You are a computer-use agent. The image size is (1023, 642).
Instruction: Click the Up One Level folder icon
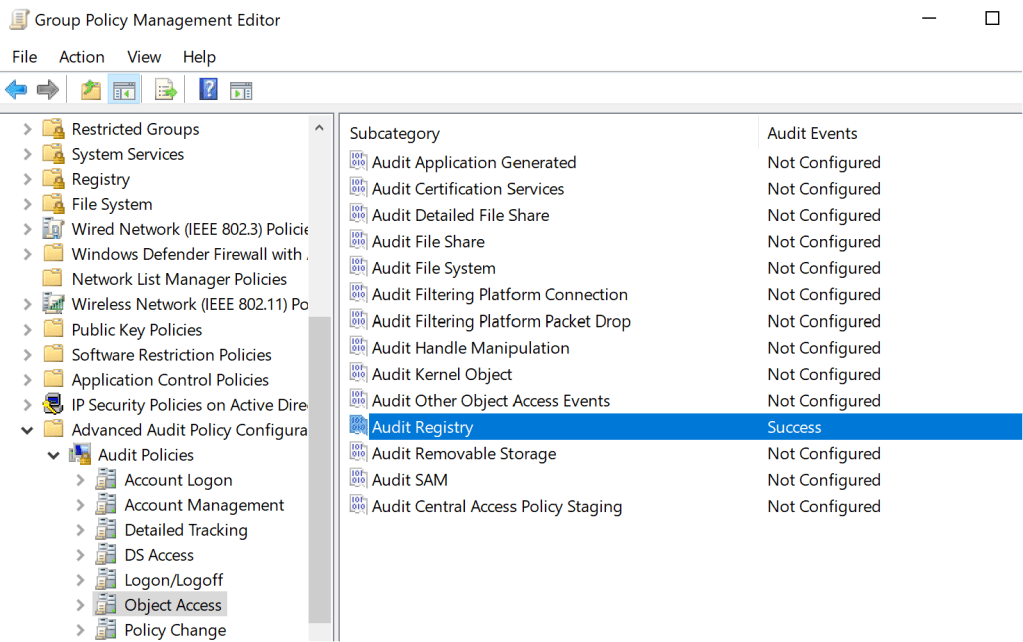tap(91, 90)
